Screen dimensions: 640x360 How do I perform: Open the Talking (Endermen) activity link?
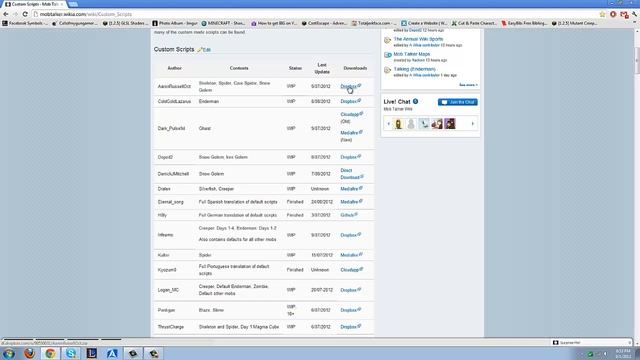pos(414,69)
